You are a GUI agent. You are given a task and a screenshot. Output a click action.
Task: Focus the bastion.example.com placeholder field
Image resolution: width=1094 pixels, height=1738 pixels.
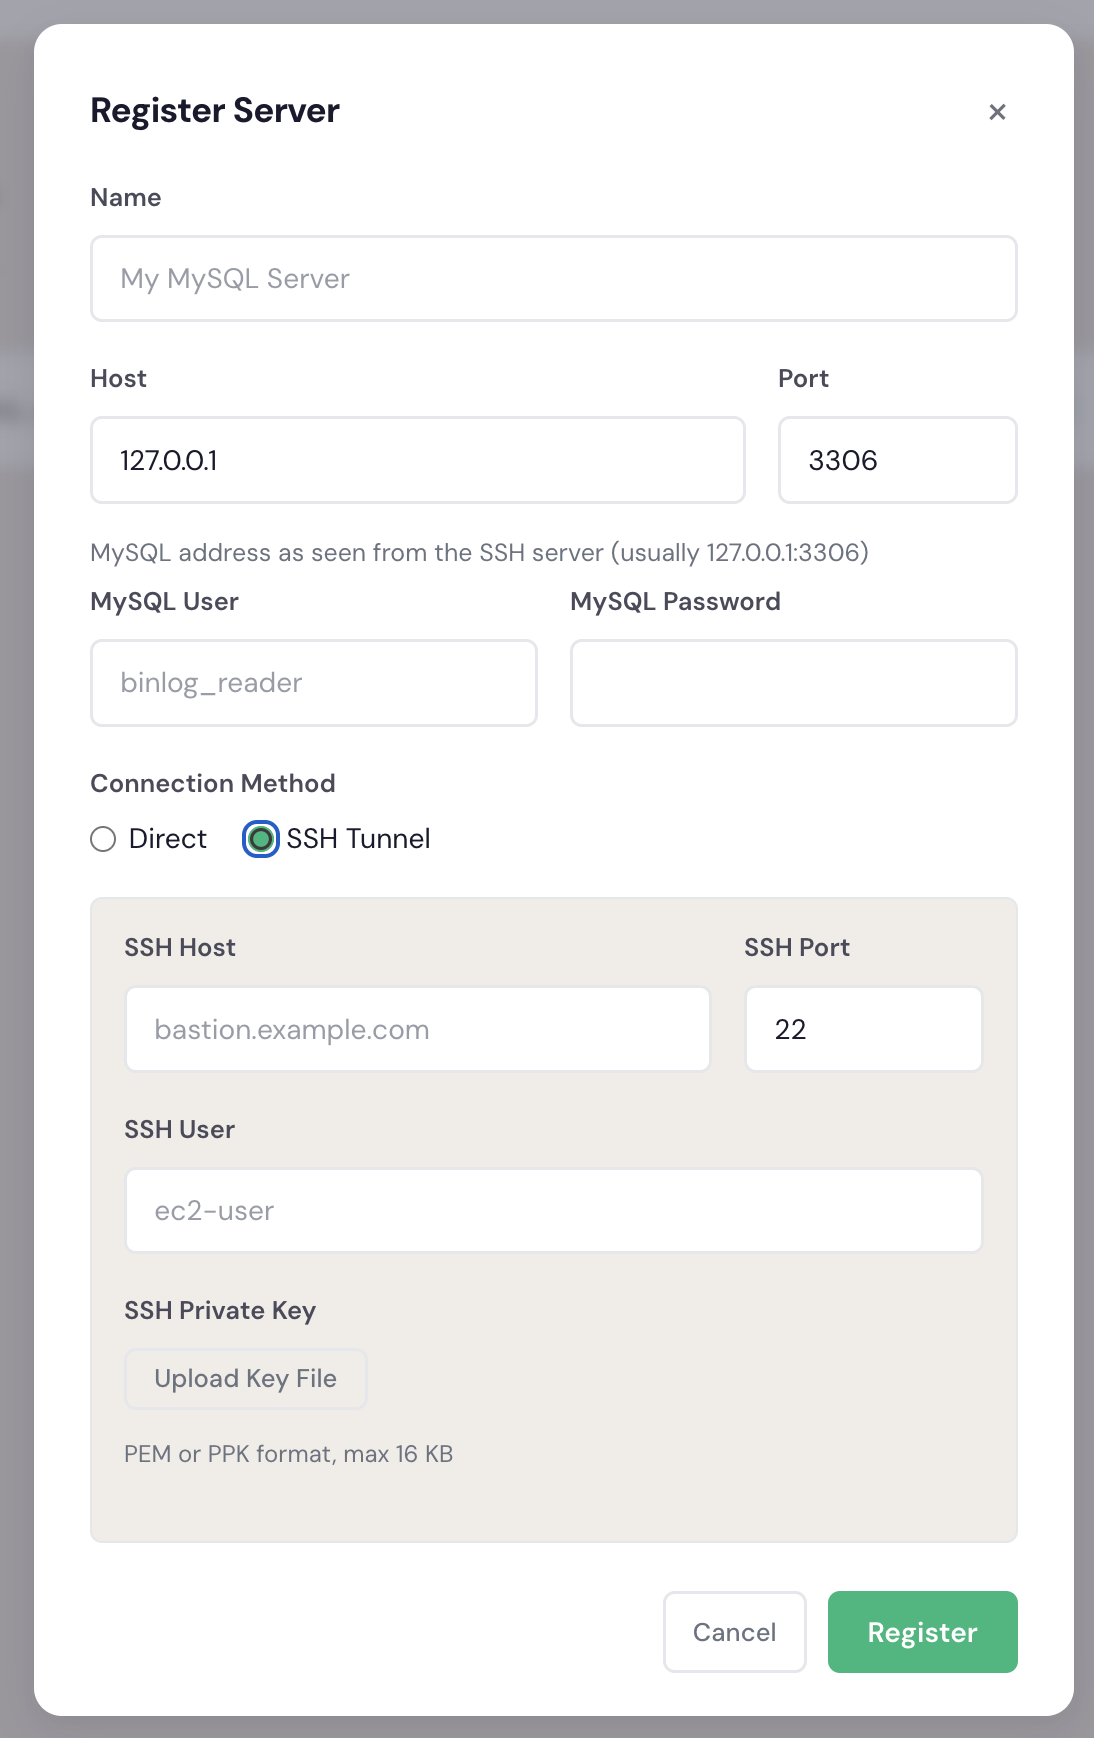[417, 1028]
